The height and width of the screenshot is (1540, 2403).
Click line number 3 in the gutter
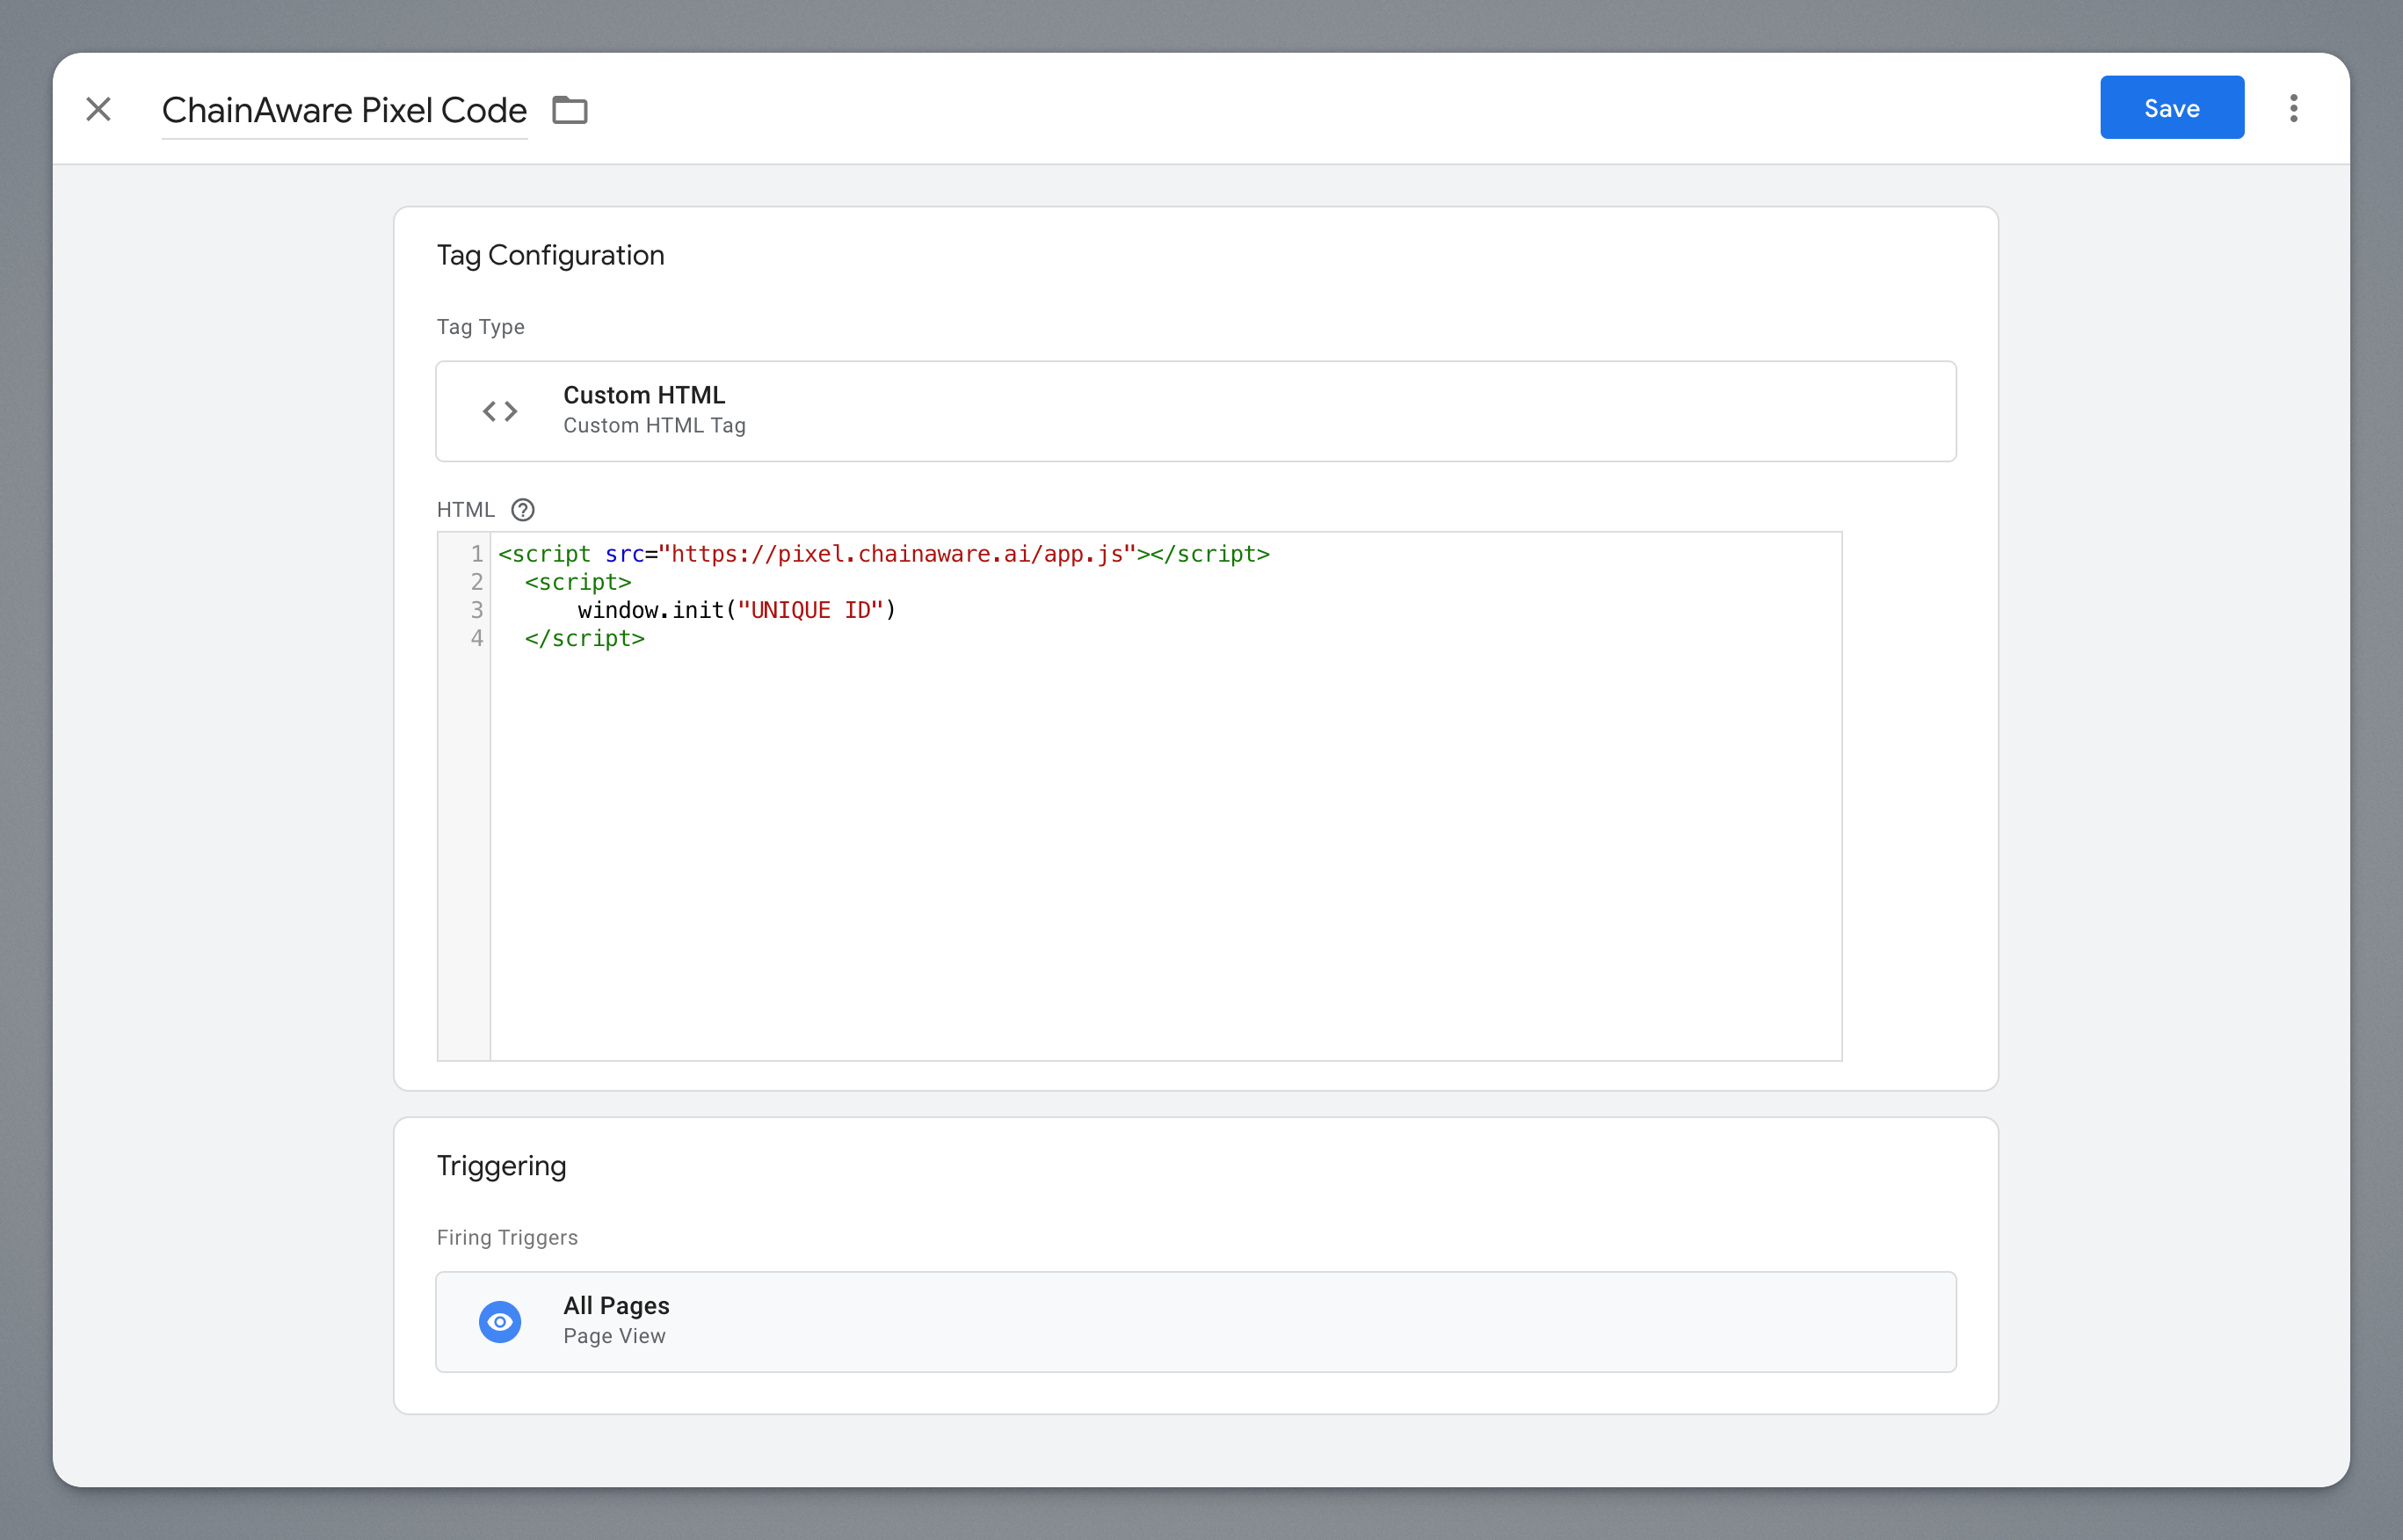tap(477, 610)
